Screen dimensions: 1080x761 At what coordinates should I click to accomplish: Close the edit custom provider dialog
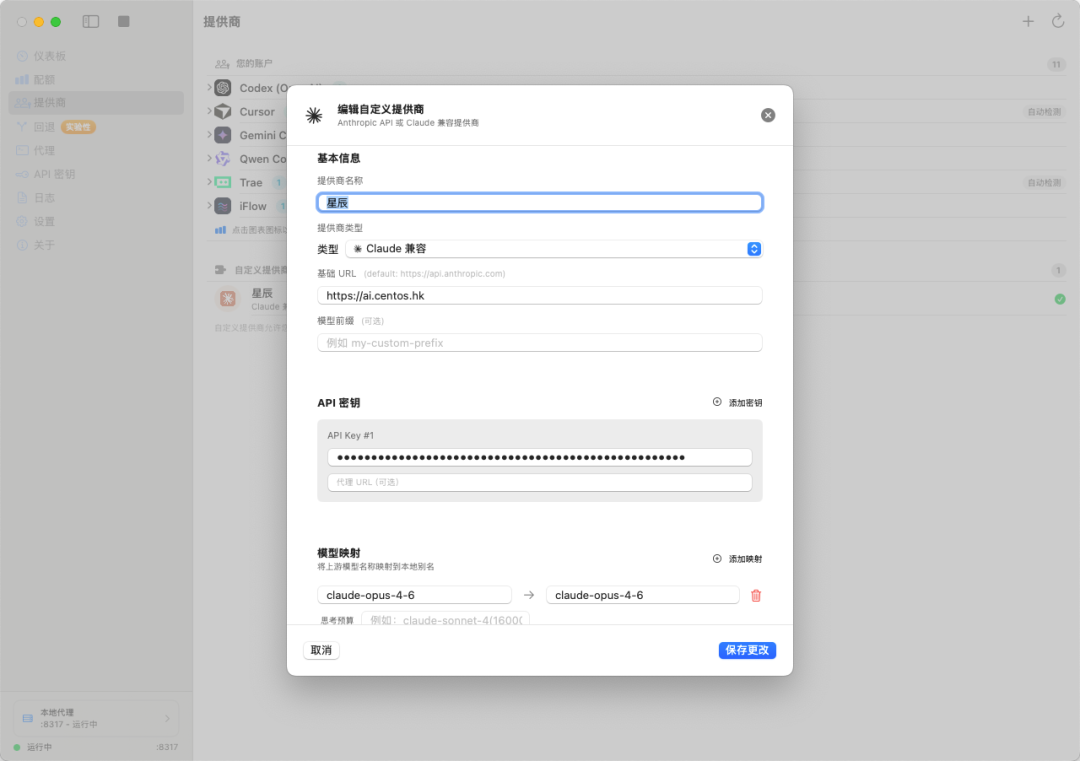pos(768,115)
